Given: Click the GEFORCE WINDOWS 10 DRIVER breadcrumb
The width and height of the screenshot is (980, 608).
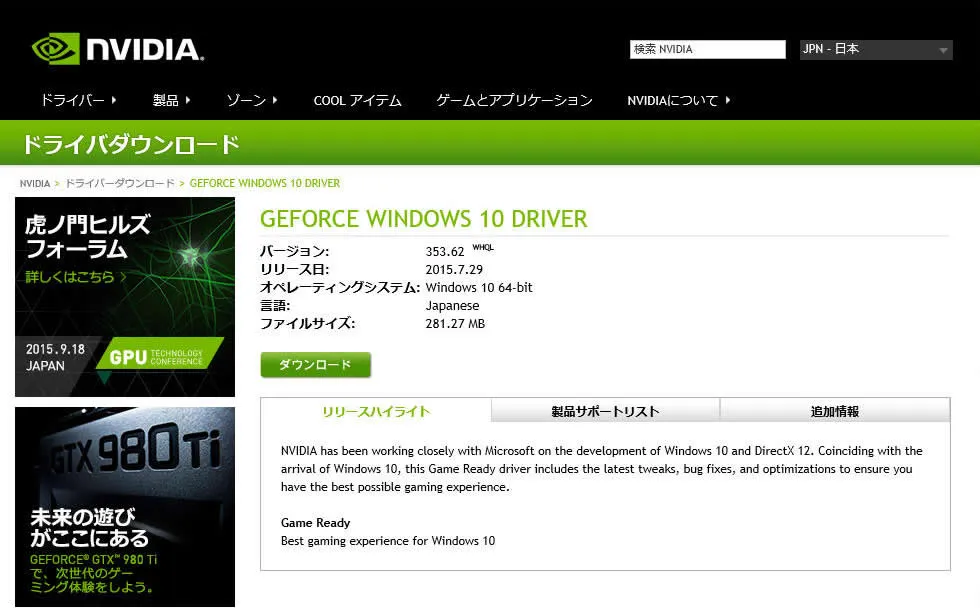Looking at the screenshot, I should pos(264,183).
